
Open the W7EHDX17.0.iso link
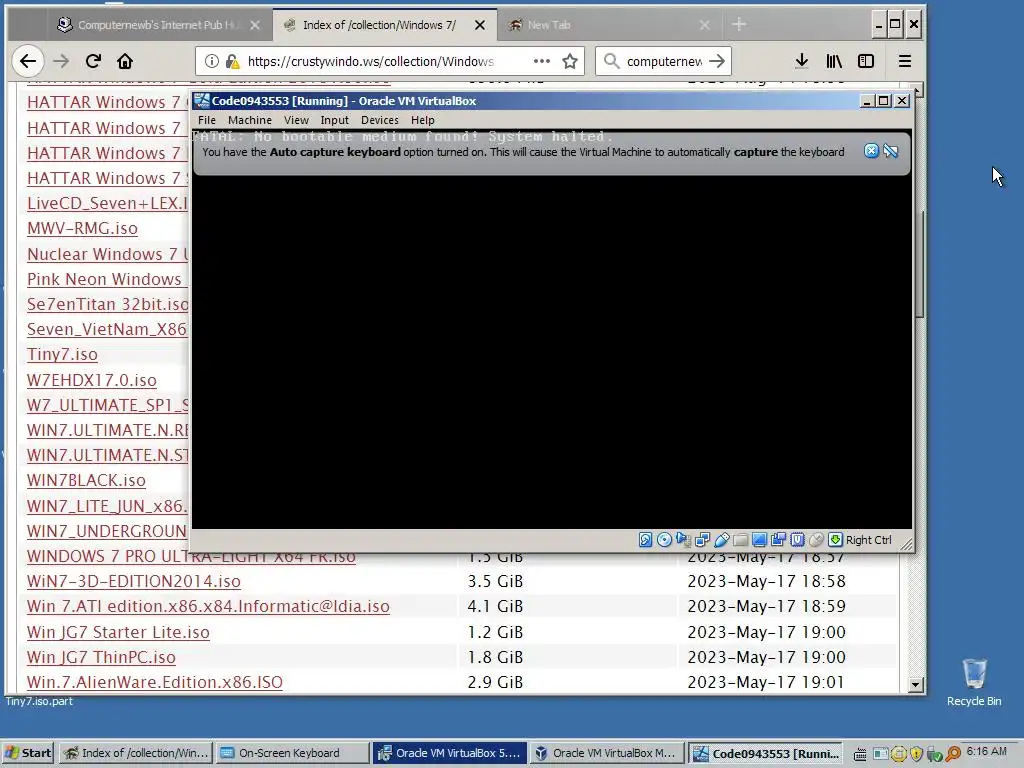[91, 380]
